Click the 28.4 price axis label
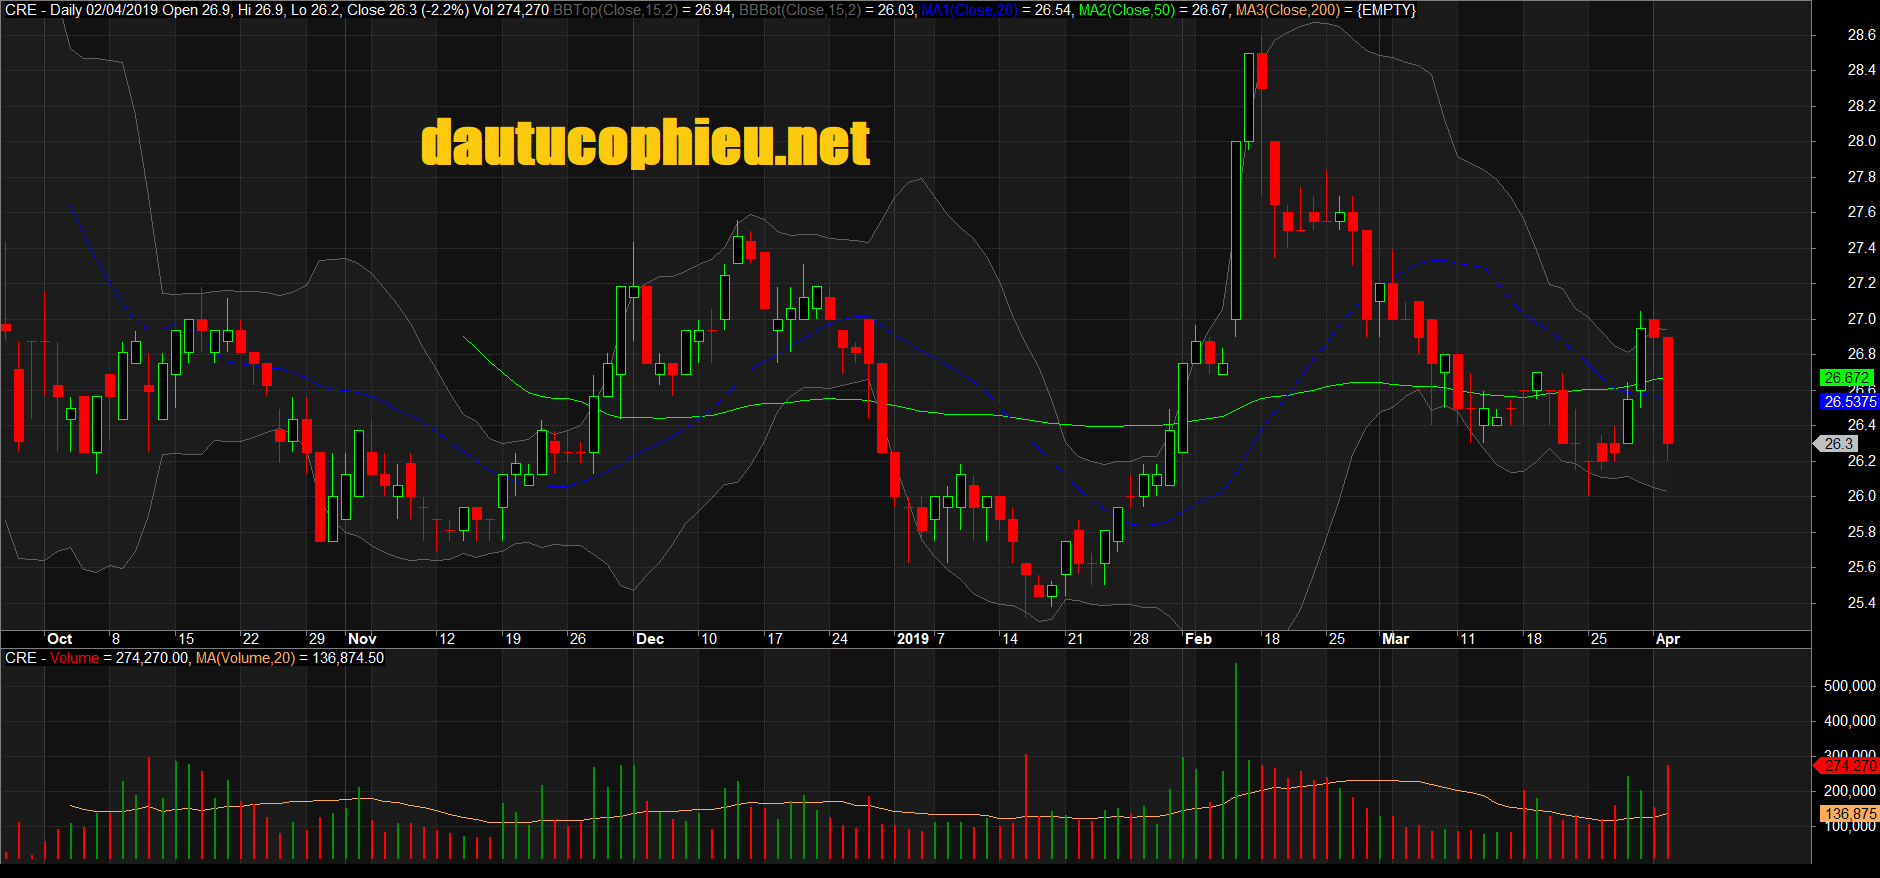This screenshot has width=1880, height=878. [x=1861, y=70]
